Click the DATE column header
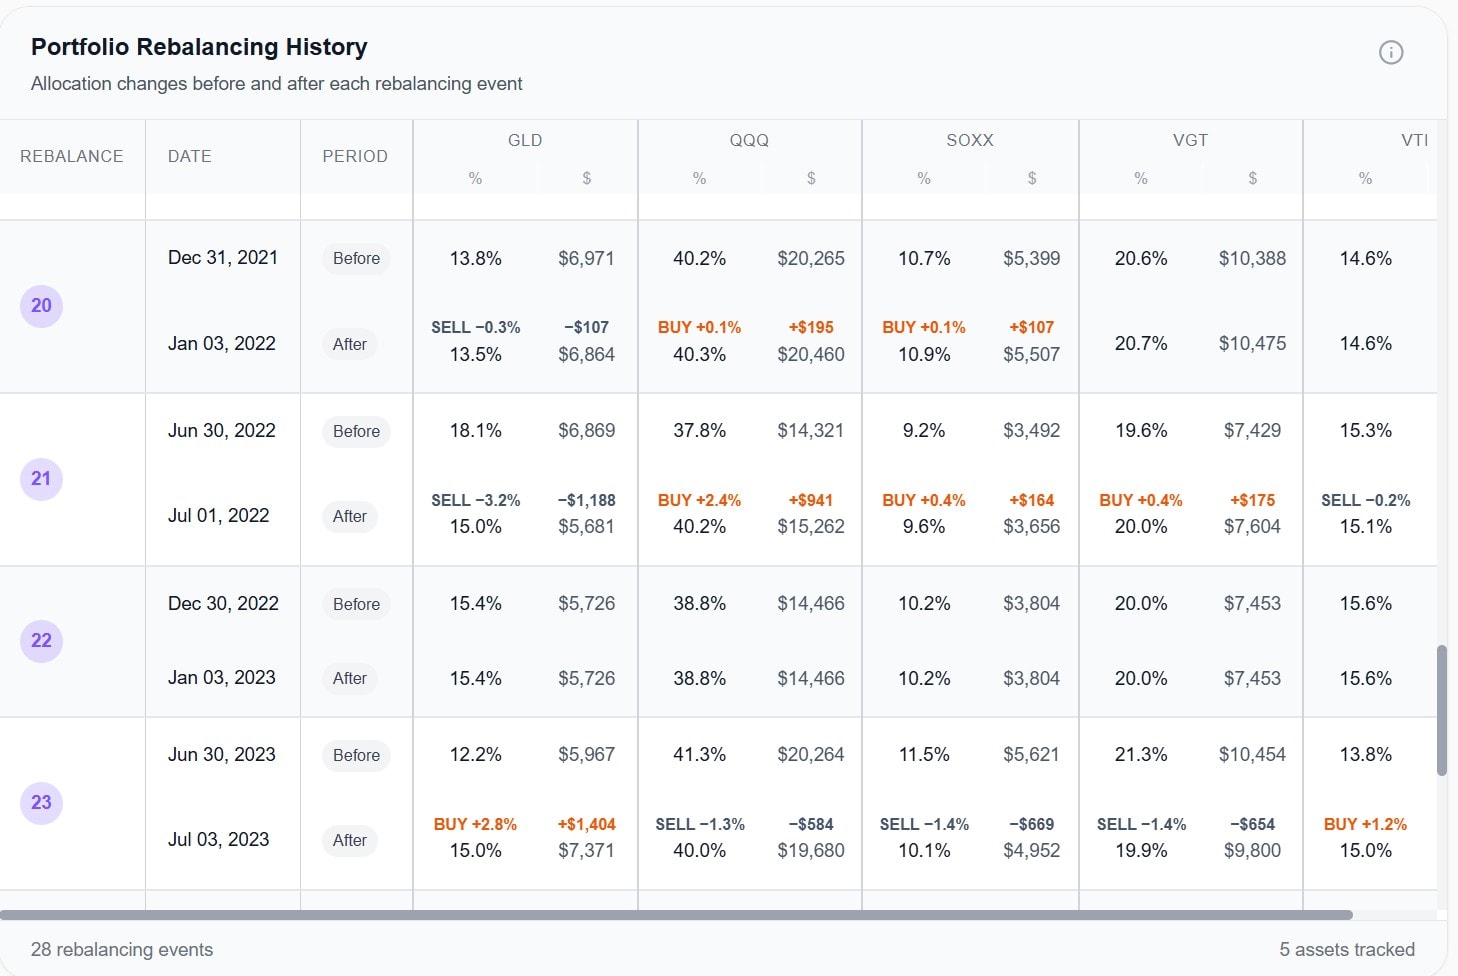 [189, 156]
